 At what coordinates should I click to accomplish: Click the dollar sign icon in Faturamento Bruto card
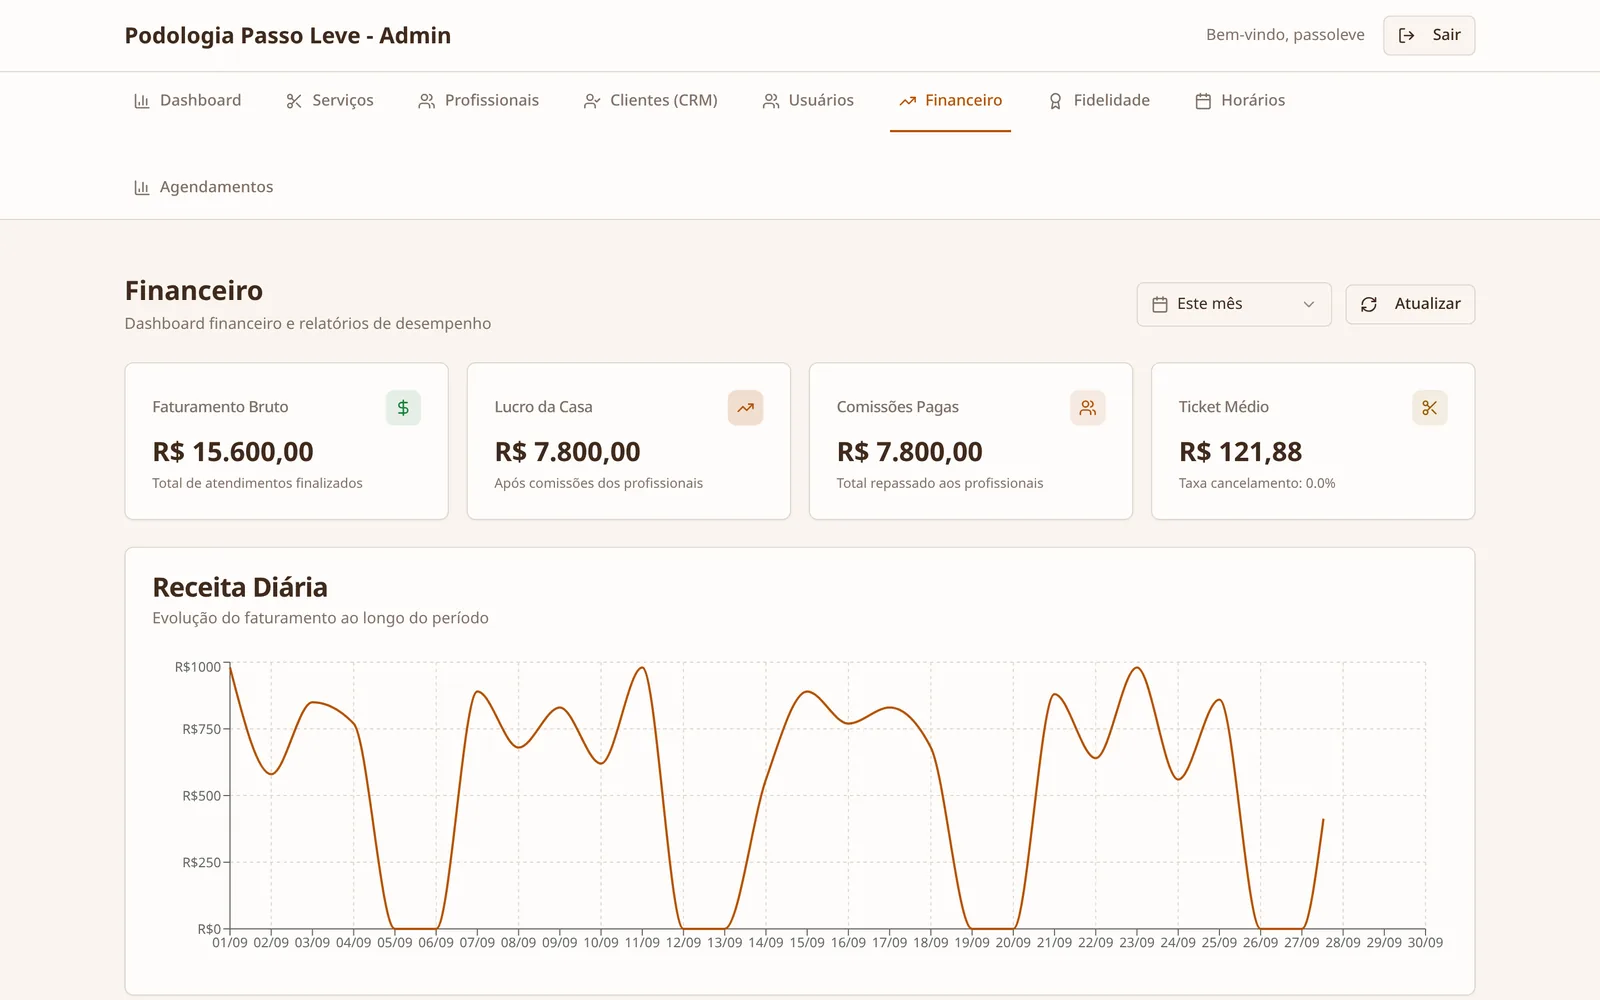pyautogui.click(x=403, y=408)
